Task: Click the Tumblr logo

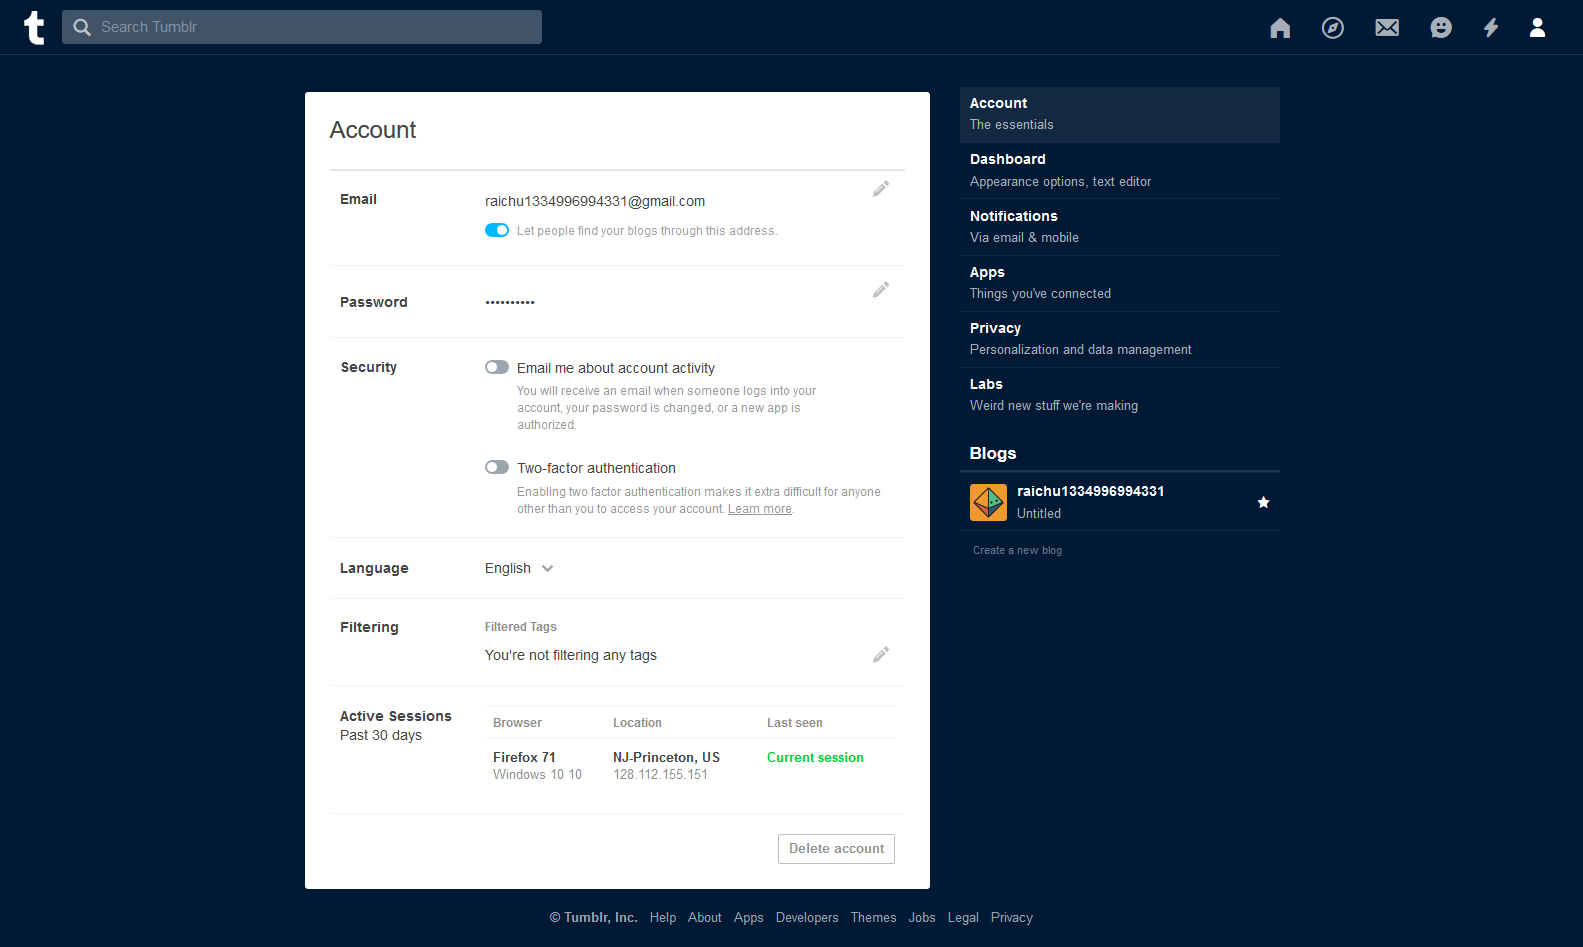Action: pyautogui.click(x=34, y=27)
